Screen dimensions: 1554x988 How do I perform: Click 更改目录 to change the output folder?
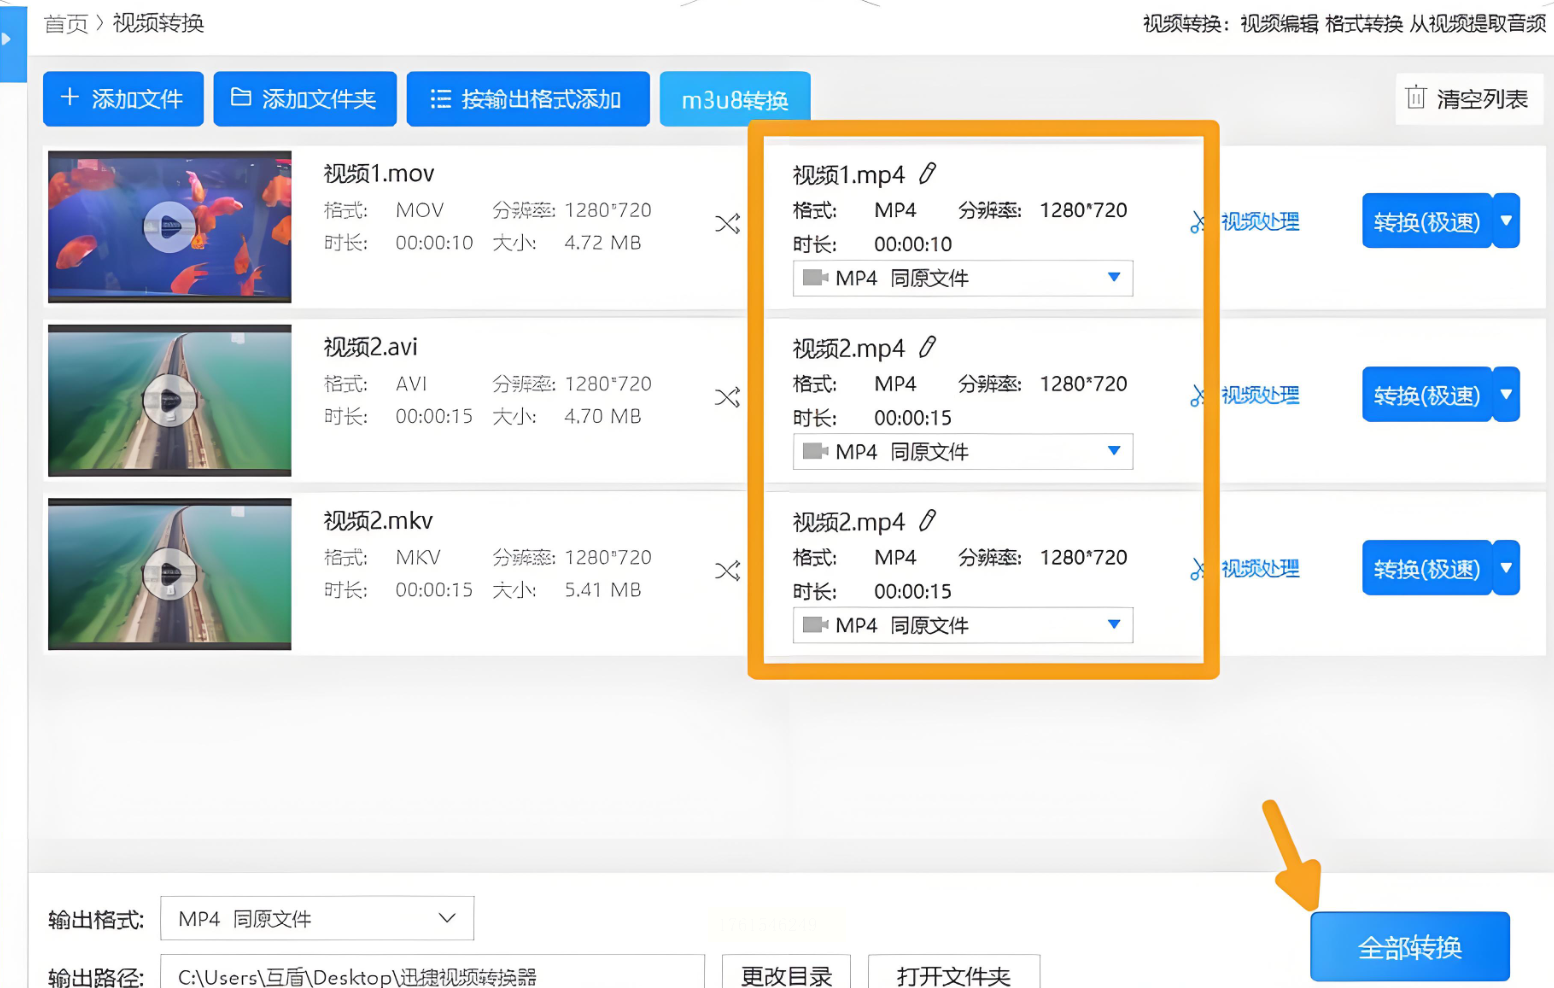click(786, 975)
